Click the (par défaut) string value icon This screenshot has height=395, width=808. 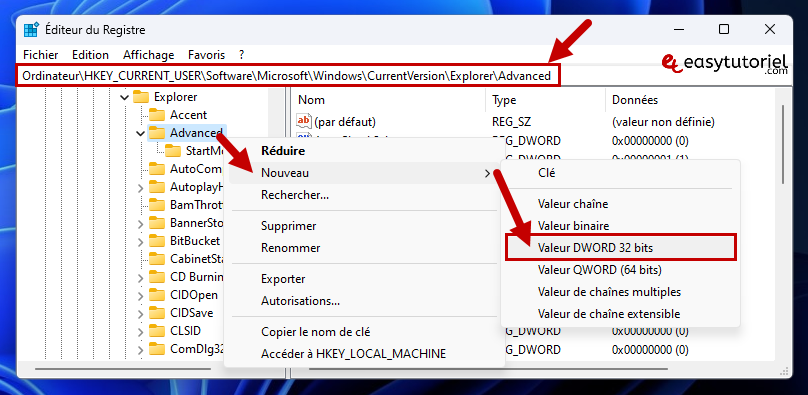tap(305, 122)
